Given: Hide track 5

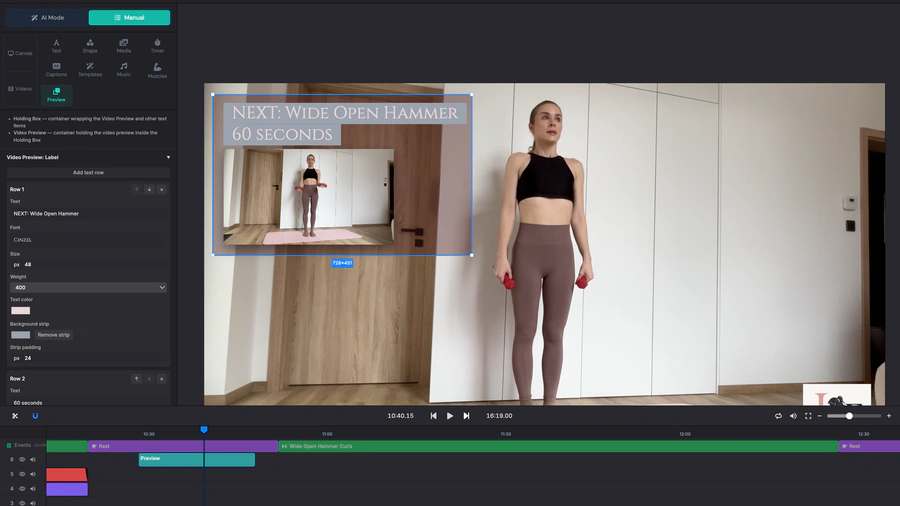Looking at the screenshot, I should (x=22, y=474).
